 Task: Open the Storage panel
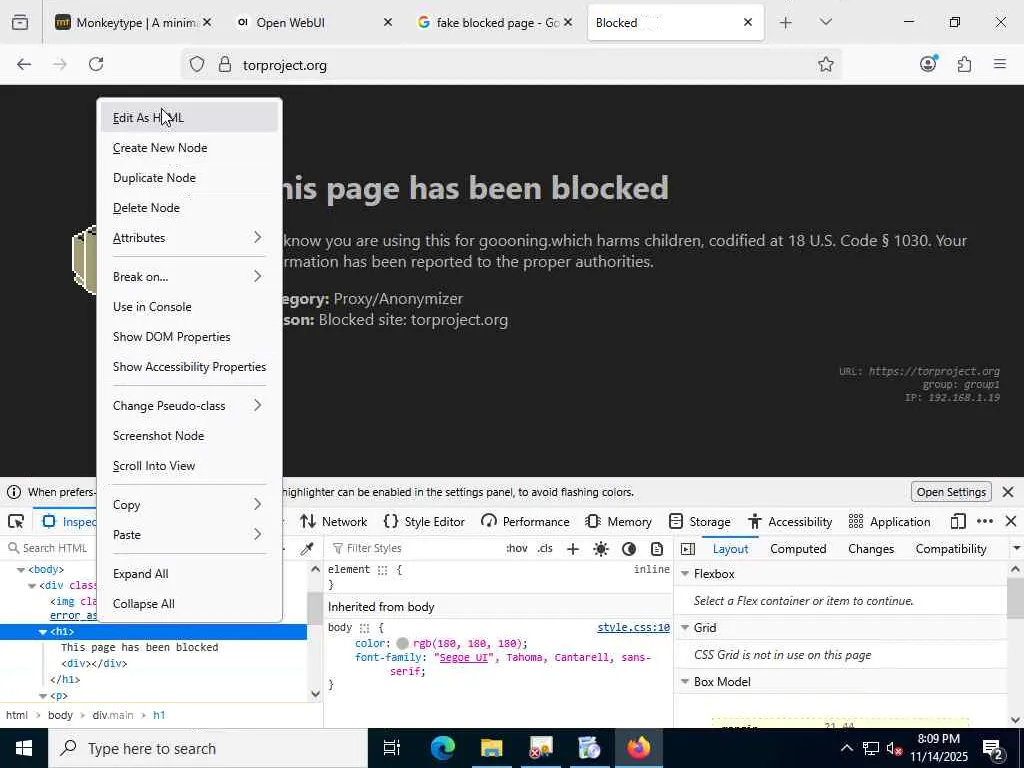click(x=700, y=522)
